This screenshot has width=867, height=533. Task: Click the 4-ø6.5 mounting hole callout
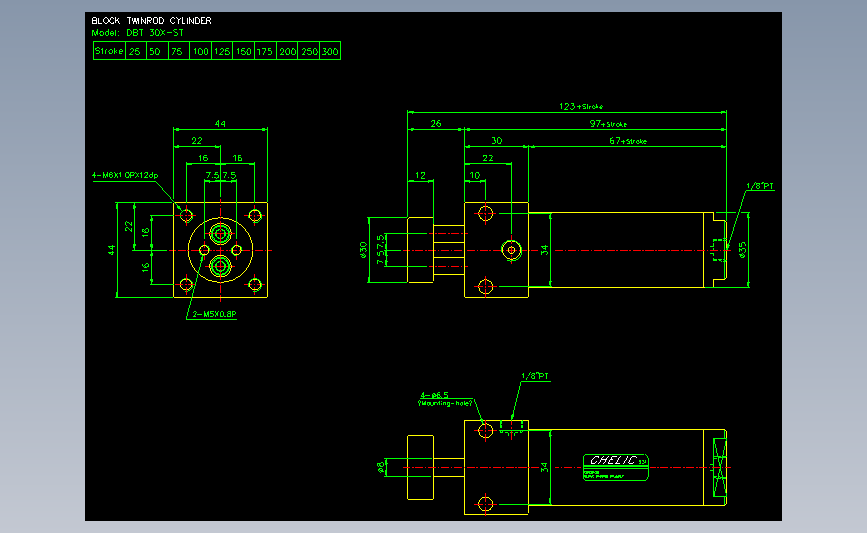pyautogui.click(x=435, y=395)
